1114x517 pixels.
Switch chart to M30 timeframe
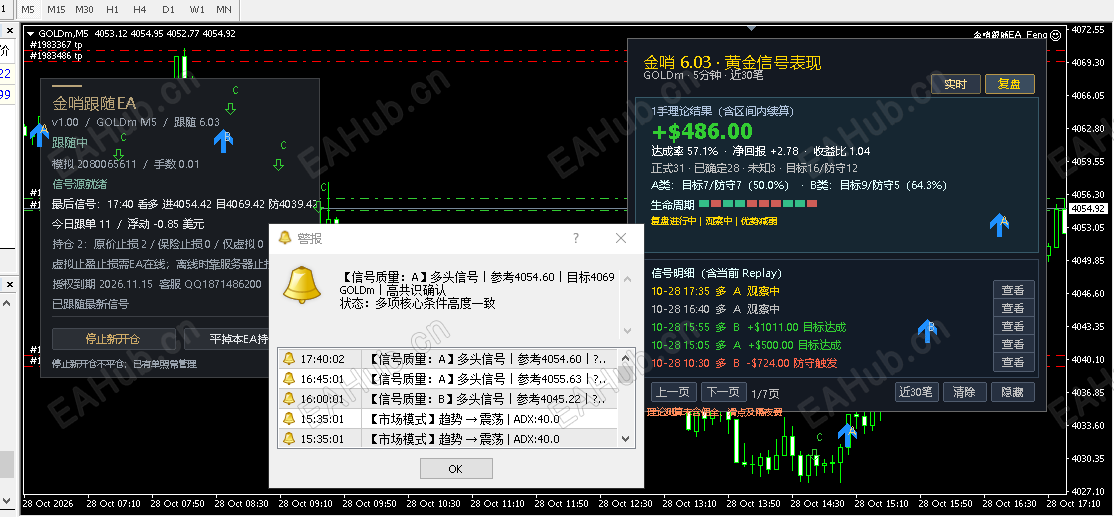coord(84,9)
